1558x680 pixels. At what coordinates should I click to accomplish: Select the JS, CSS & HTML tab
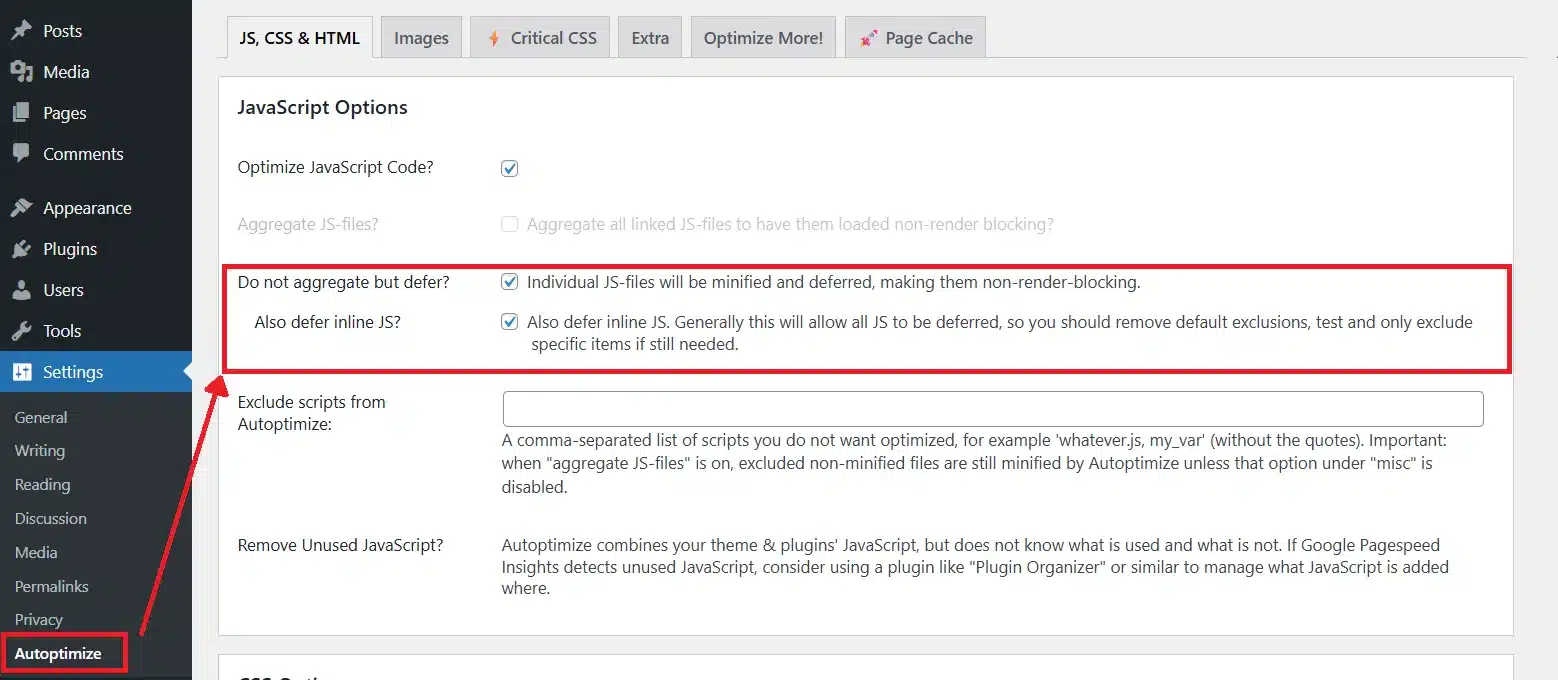(x=299, y=38)
